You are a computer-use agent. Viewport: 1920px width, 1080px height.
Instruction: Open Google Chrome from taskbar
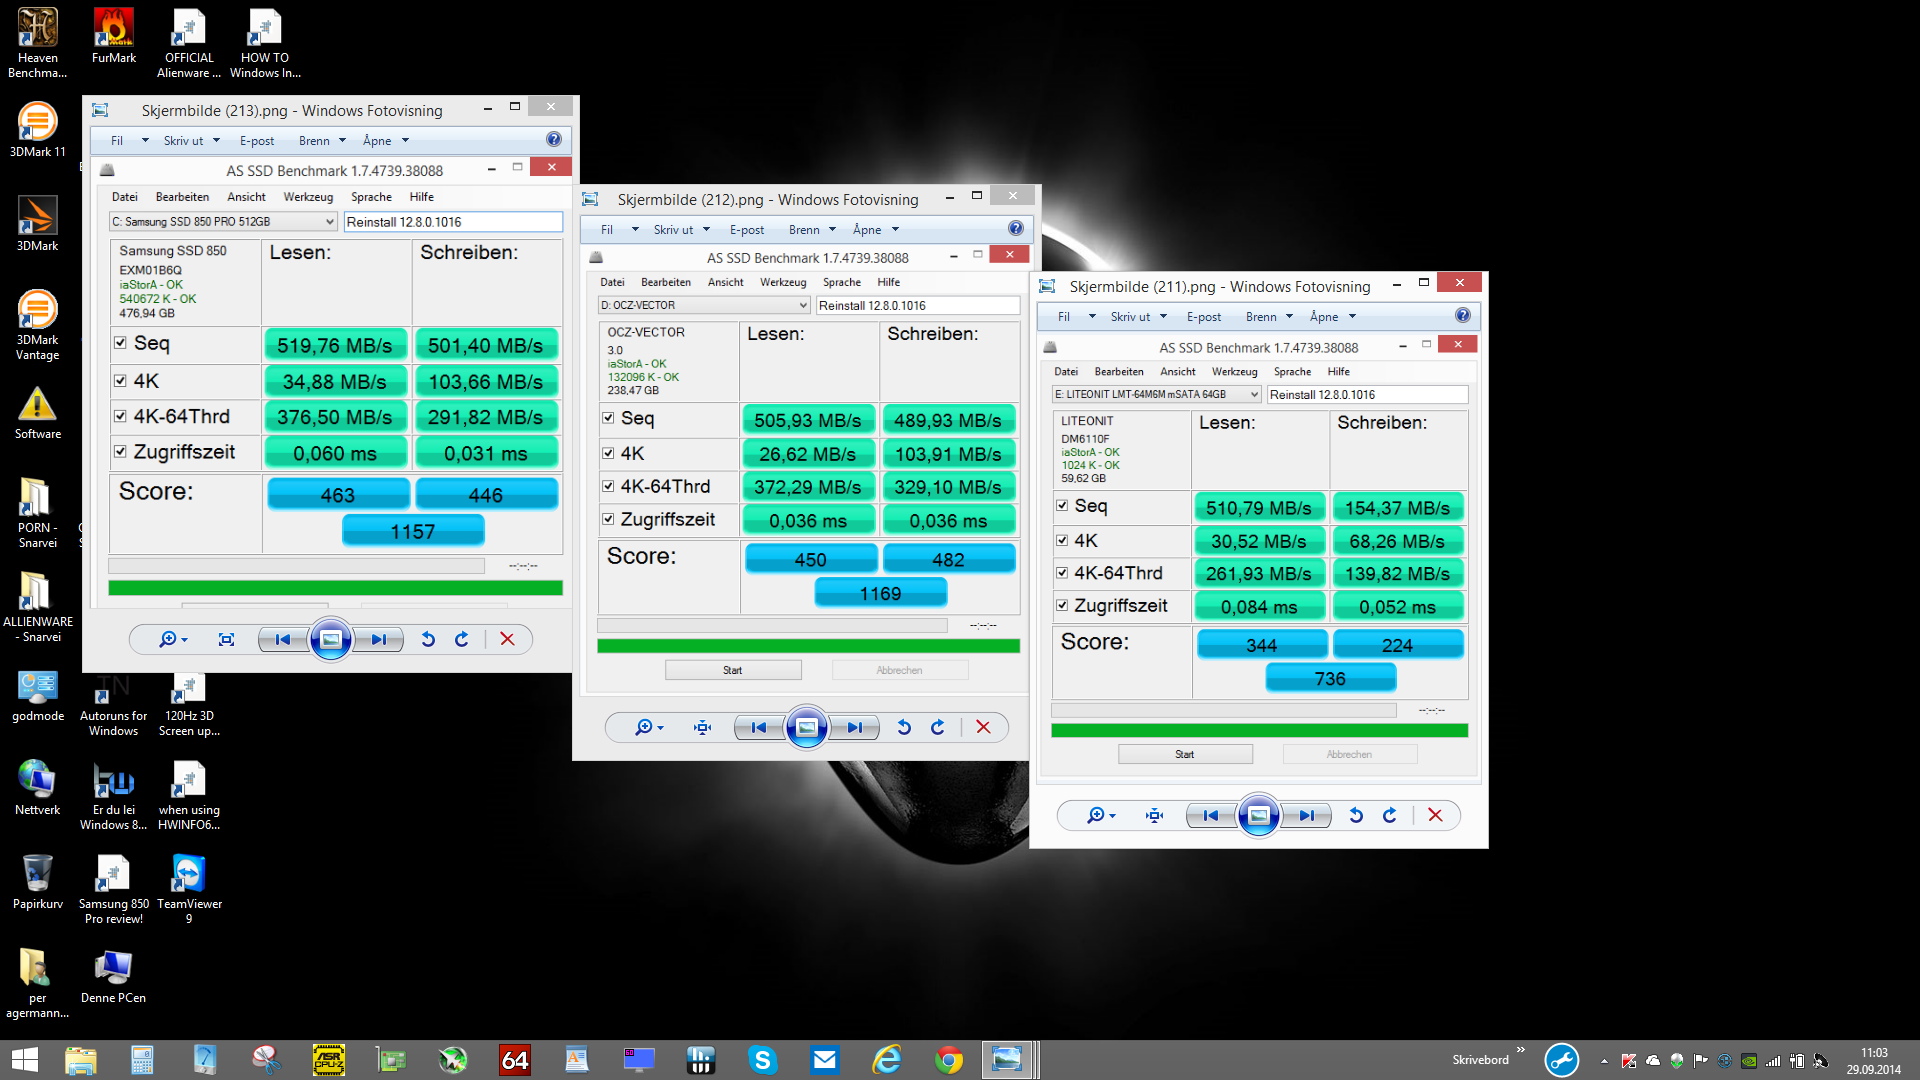[949, 1060]
